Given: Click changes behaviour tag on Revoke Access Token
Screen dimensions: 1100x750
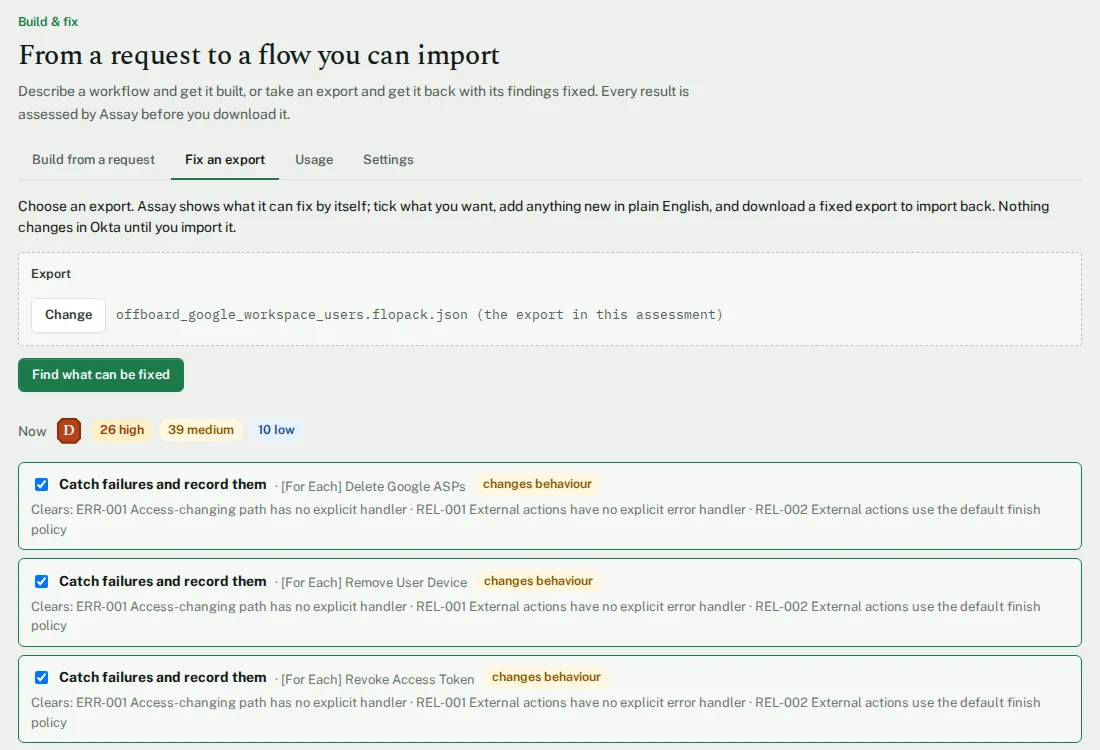Looking at the screenshot, I should pos(546,677).
